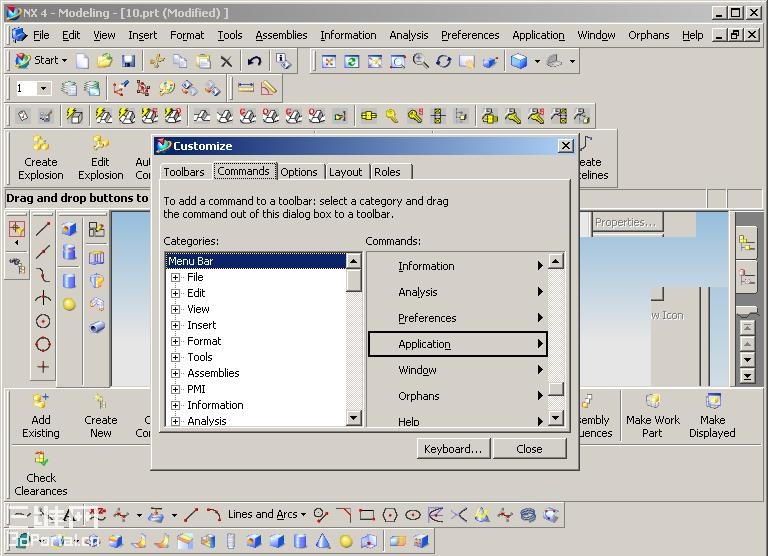The image size is (768, 556).
Task: Click the Window command in Commands list
Action: (x=457, y=370)
